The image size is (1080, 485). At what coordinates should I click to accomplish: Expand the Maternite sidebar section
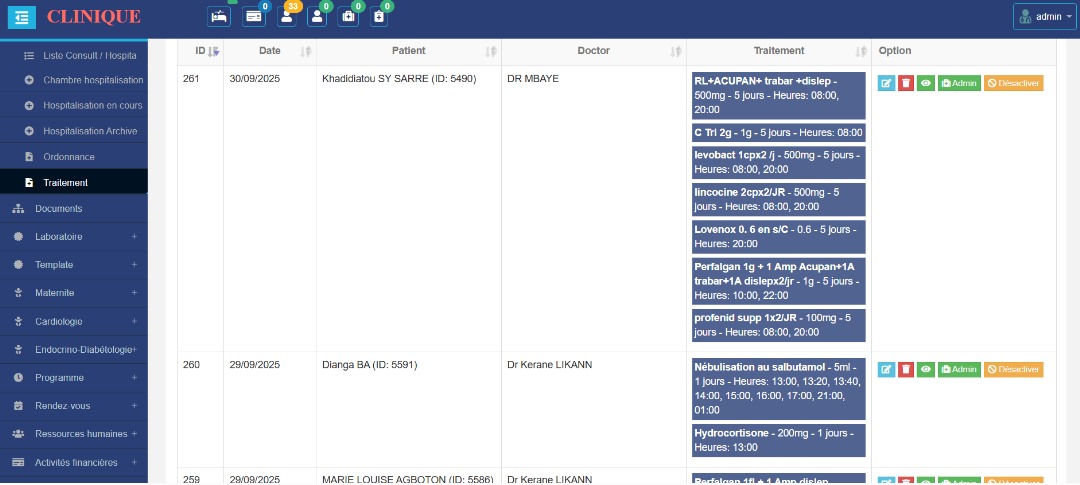(74, 293)
